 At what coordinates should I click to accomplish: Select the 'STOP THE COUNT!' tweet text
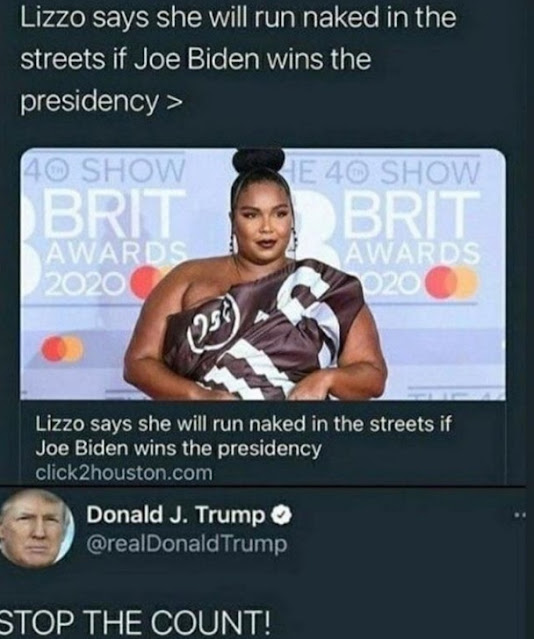point(135,621)
